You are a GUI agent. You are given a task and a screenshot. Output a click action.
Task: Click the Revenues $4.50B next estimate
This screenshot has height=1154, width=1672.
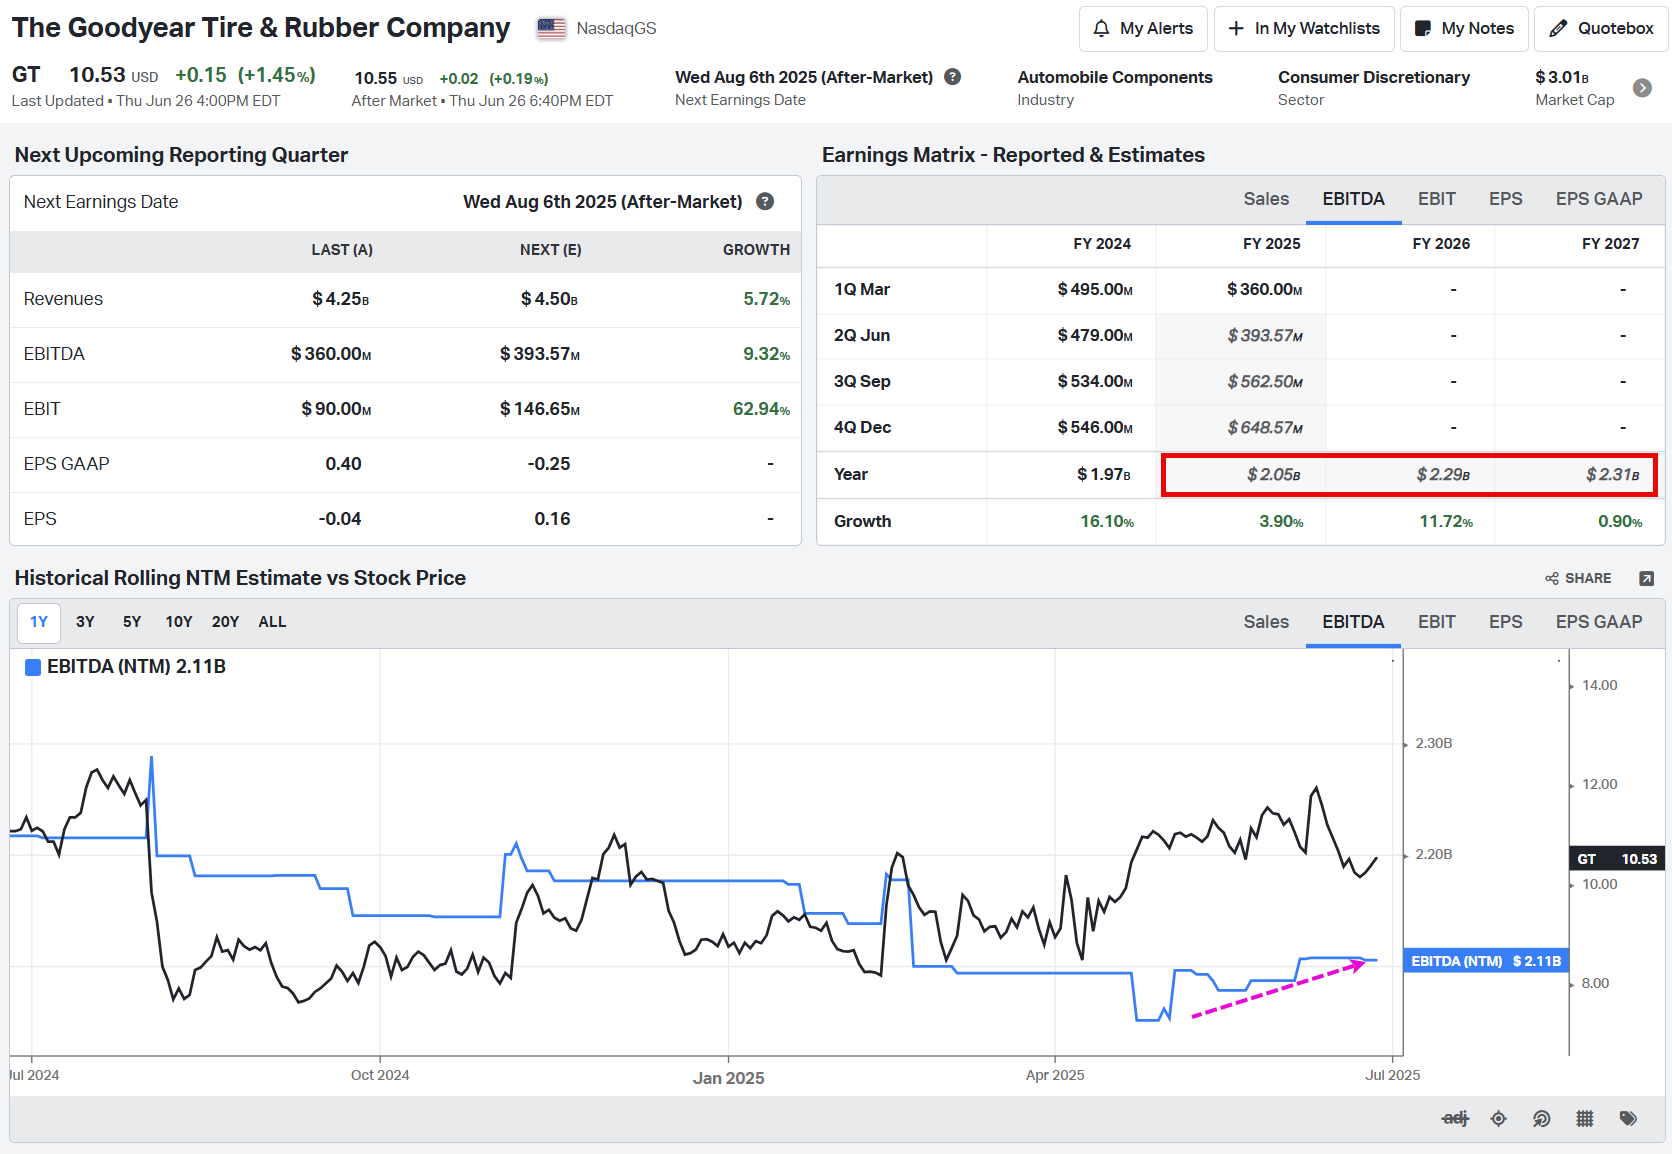point(549,299)
